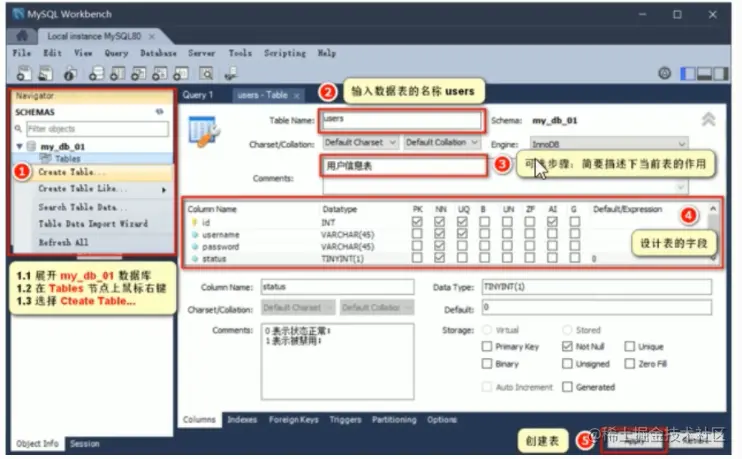Expand the Create Table Like submenu arrow
Viewport: 742px width, 459px height.
pyautogui.click(x=164, y=190)
